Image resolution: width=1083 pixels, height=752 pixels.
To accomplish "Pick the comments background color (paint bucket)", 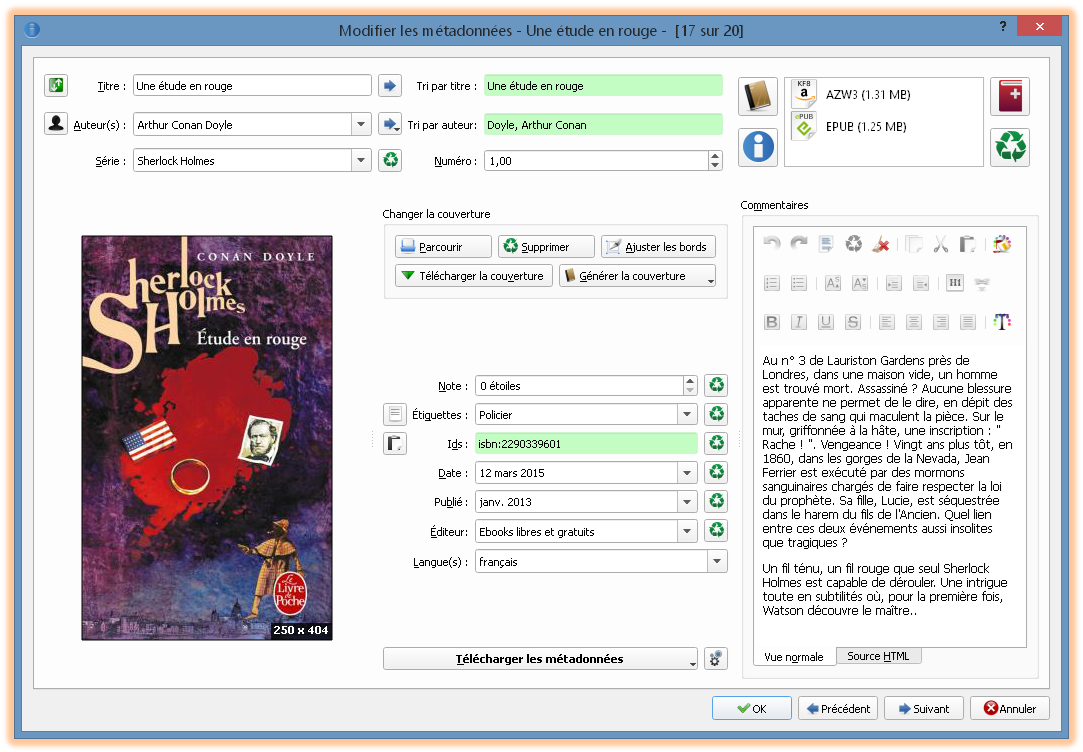I will coord(1001,244).
